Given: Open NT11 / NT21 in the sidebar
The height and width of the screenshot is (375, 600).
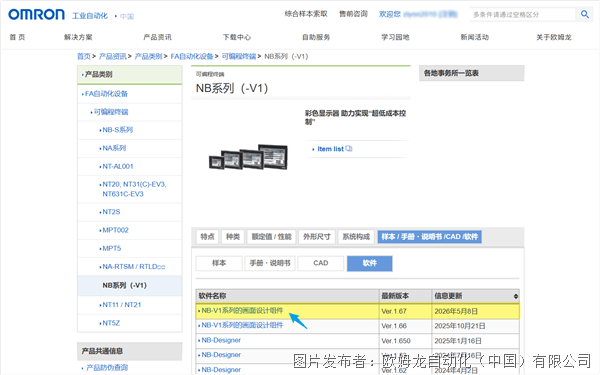Looking at the screenshot, I should [x=122, y=305].
